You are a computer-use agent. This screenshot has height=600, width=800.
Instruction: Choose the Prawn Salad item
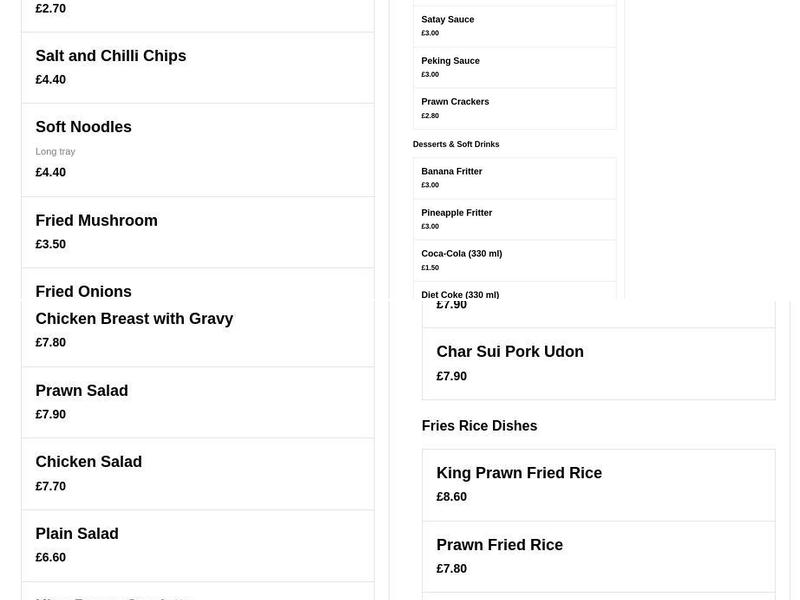81,390
